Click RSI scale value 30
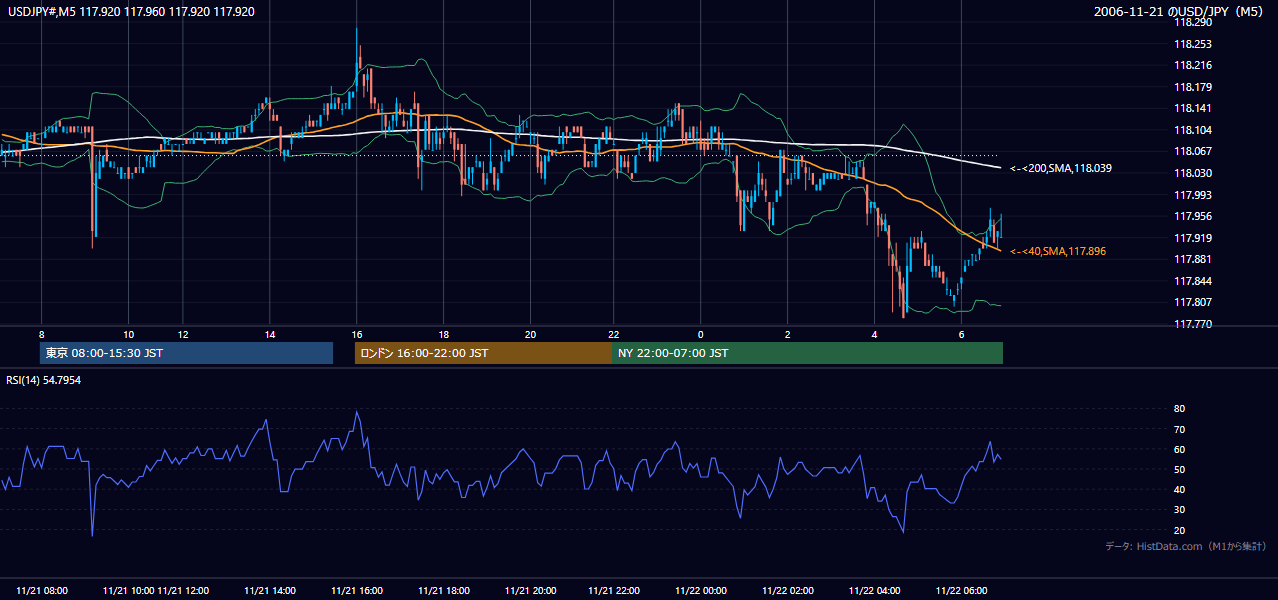This screenshot has width=1278, height=600. click(1179, 510)
